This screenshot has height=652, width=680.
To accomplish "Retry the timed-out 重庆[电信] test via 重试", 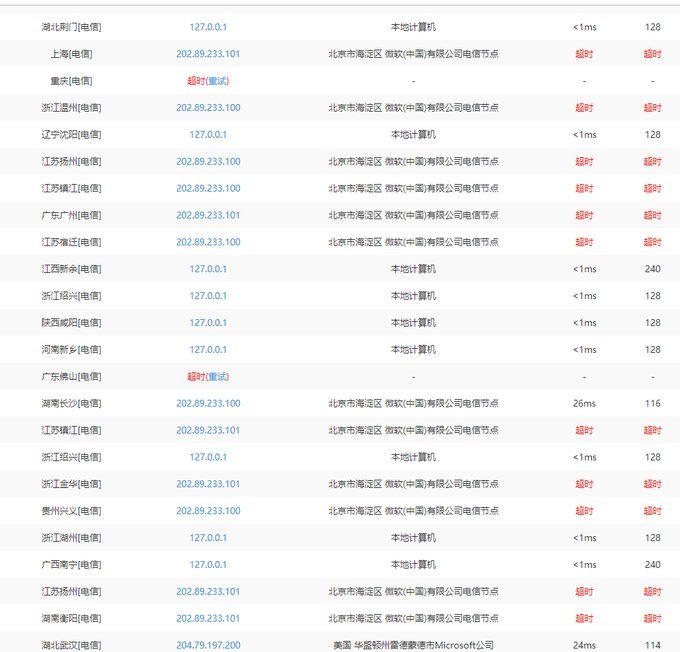I will [x=217, y=81].
